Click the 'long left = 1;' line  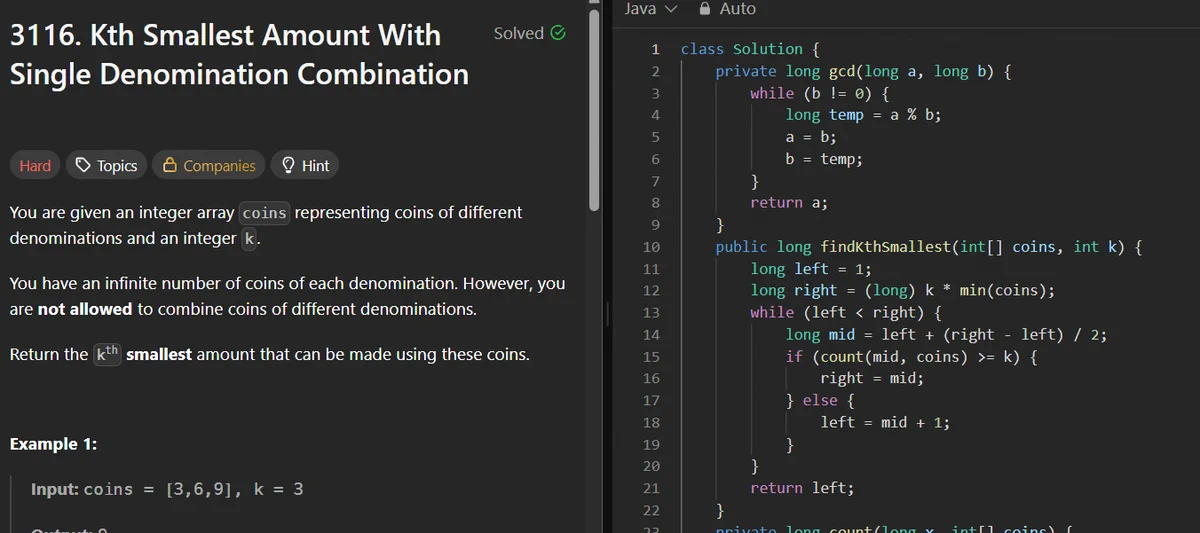click(811, 269)
